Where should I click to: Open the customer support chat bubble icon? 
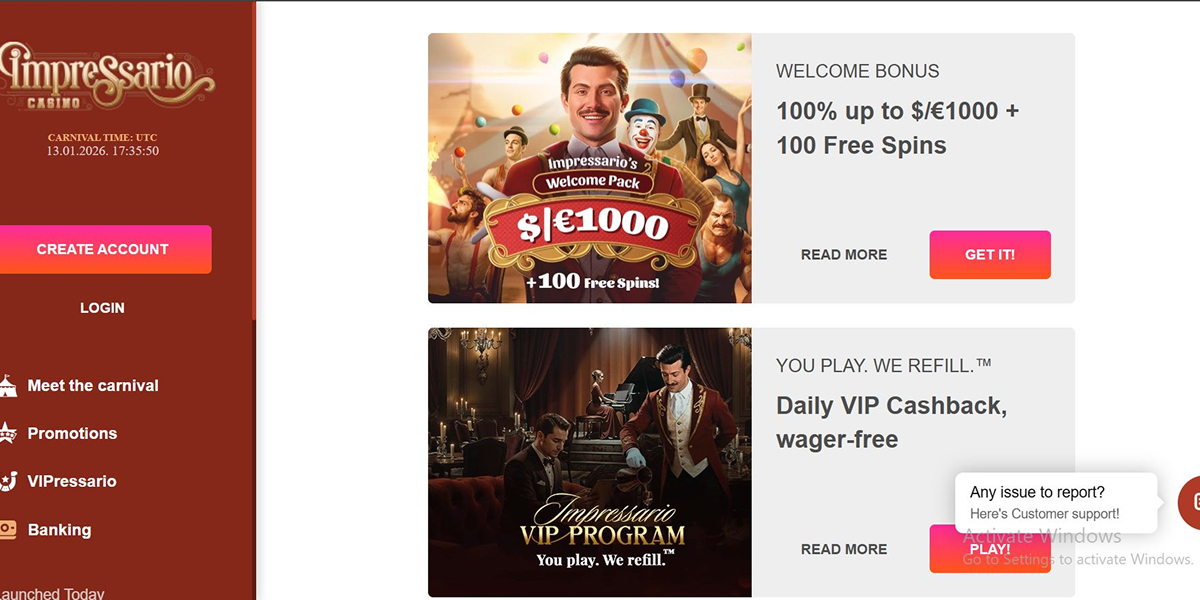click(1191, 503)
